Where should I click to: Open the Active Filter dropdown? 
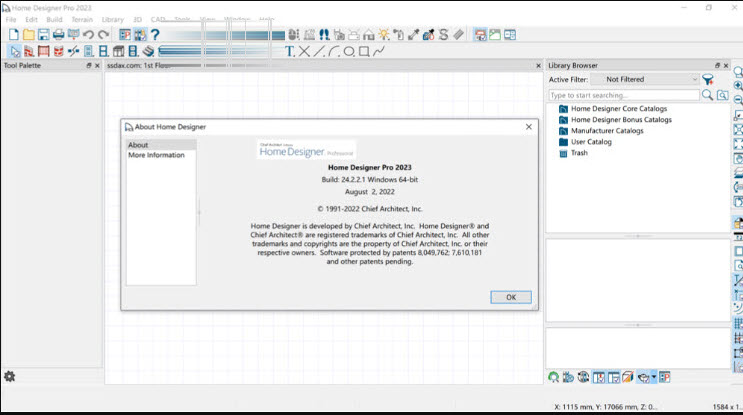[x=644, y=79]
